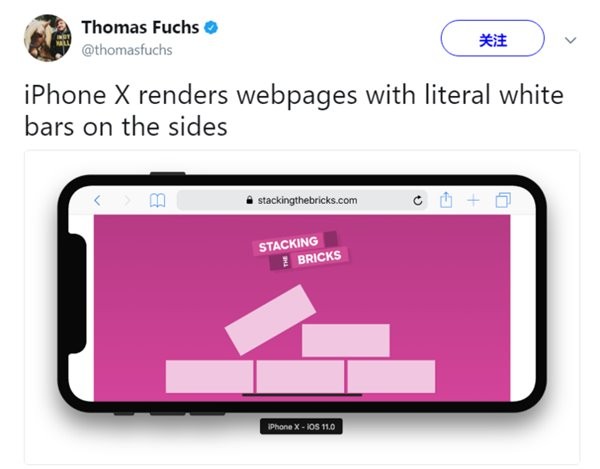The image size is (600, 469).
Task: Click the blue verified badge
Action: coord(211,28)
